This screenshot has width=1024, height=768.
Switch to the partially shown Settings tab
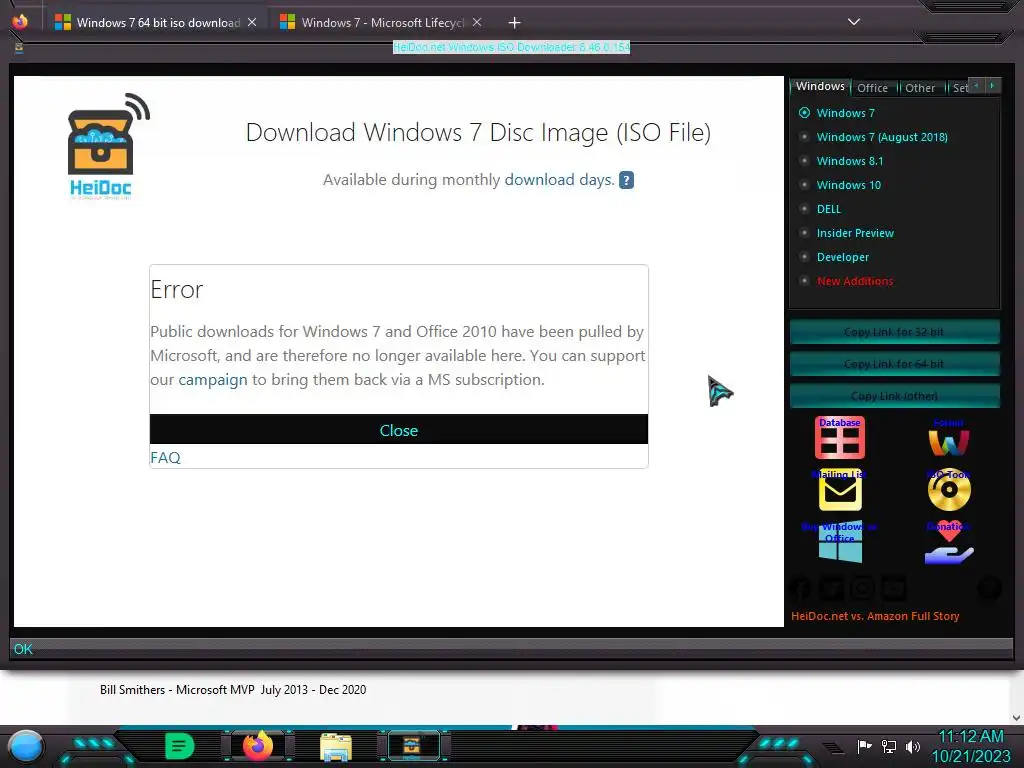point(959,88)
